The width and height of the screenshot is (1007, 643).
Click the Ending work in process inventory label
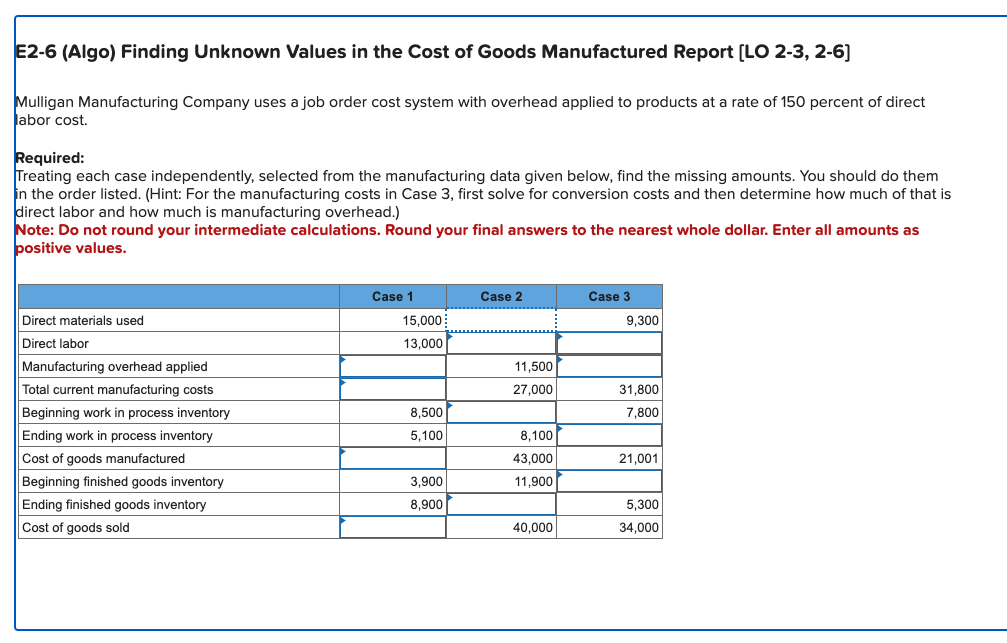[118, 436]
